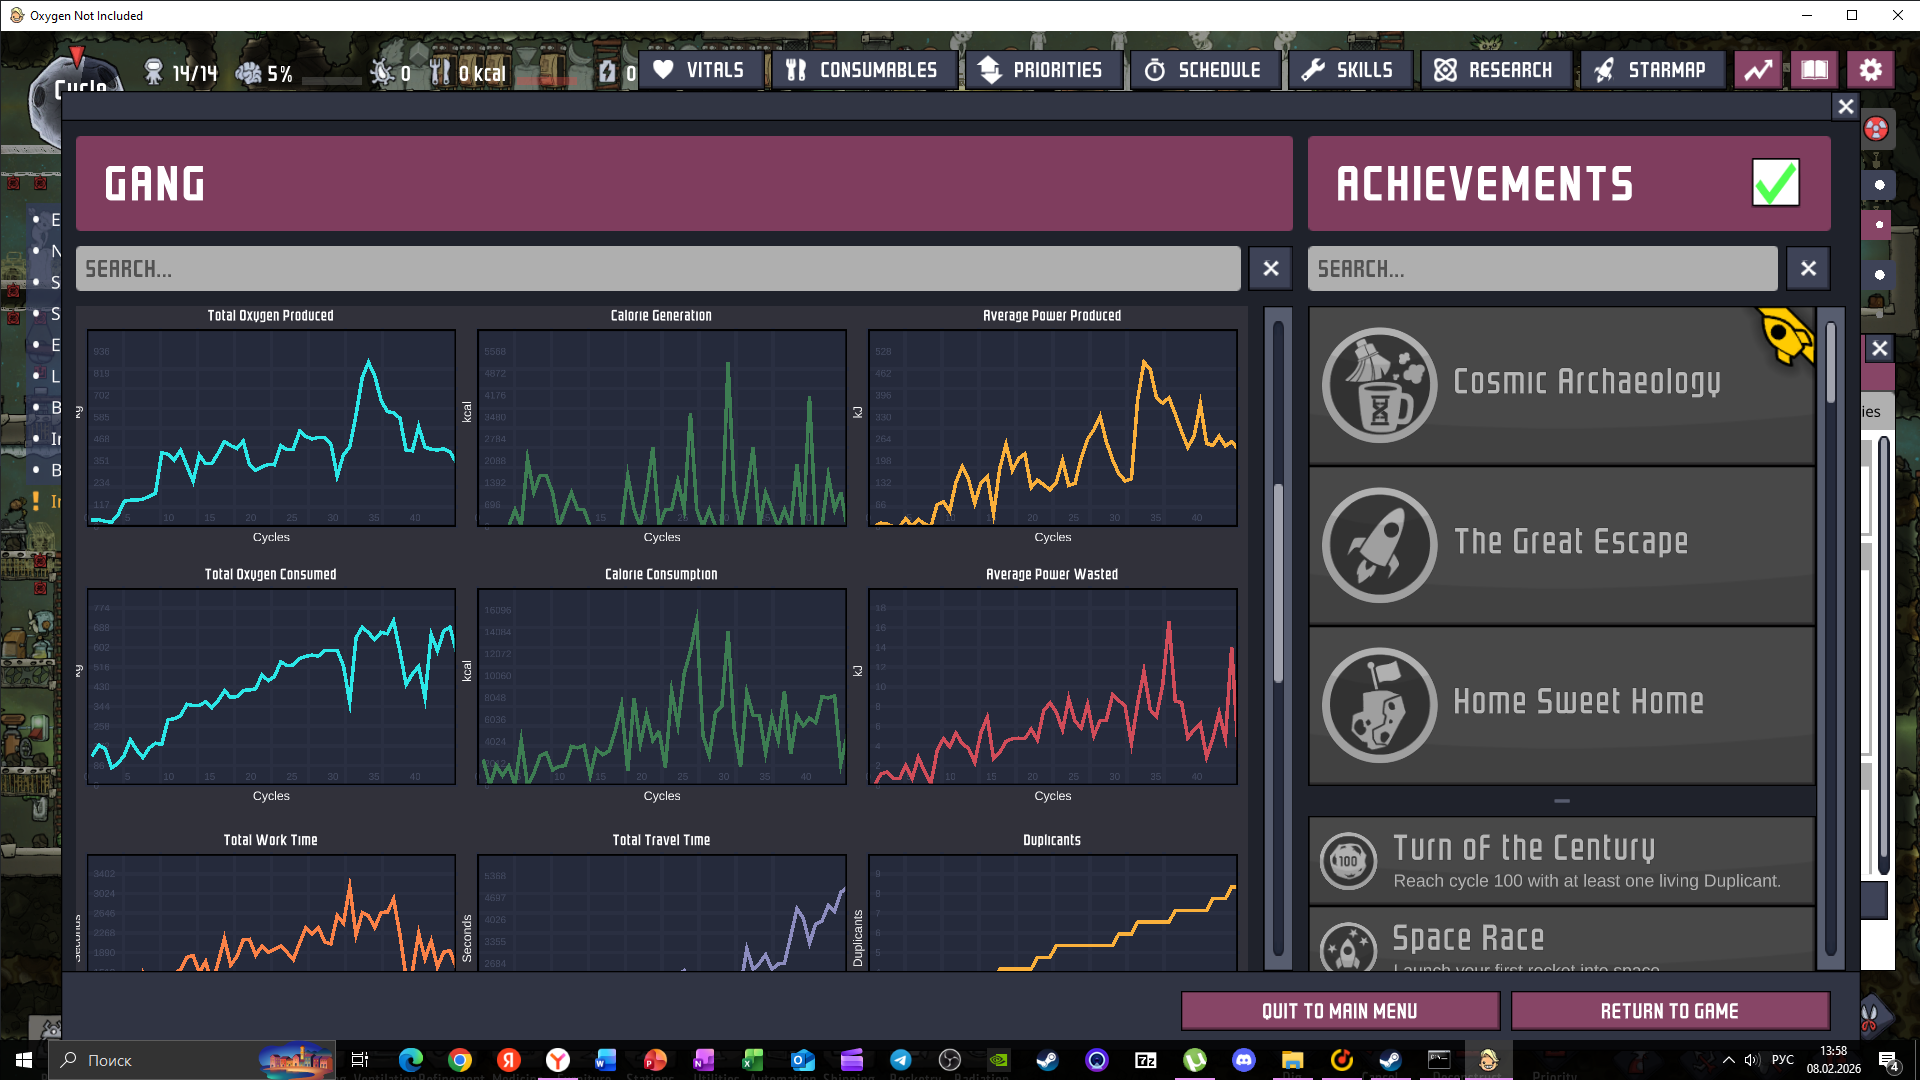1920x1080 pixels.
Task: Click Quit to Main Menu button
Action: (x=1339, y=1011)
